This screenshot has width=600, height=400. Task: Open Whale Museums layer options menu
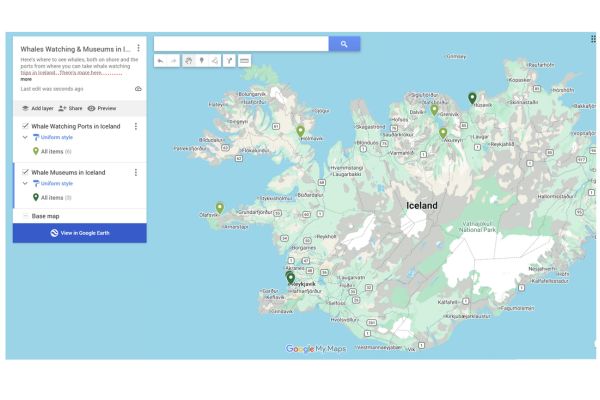(x=135, y=173)
